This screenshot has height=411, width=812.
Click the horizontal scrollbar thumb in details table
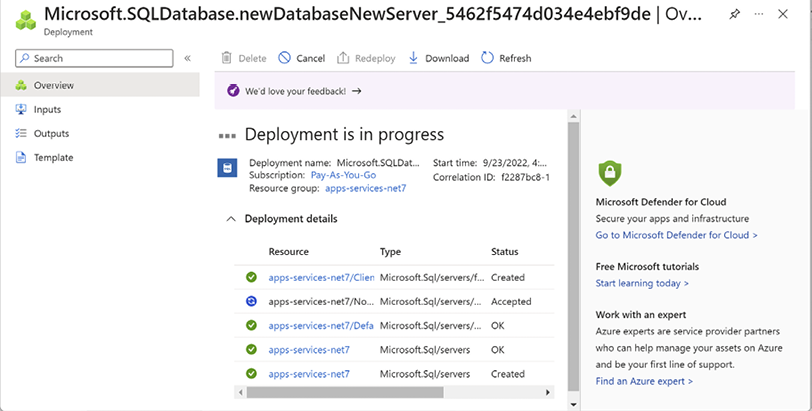coord(345,392)
